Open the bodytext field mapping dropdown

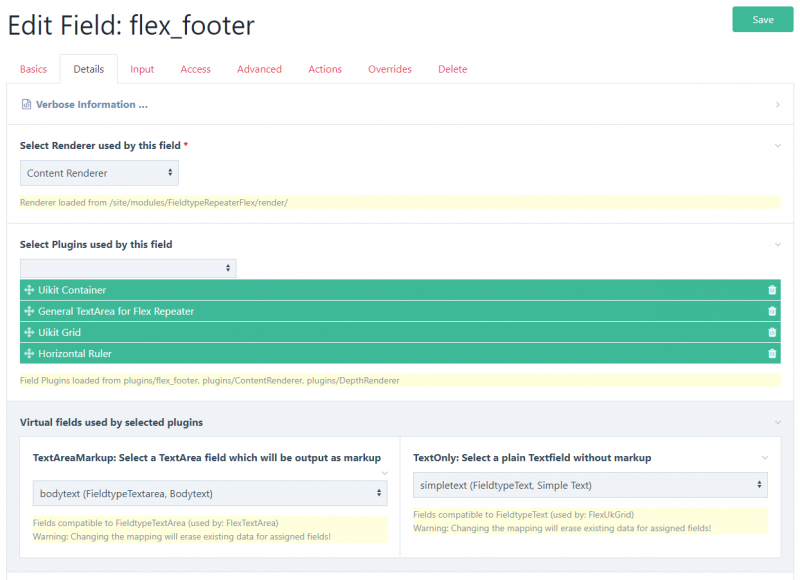(210, 493)
